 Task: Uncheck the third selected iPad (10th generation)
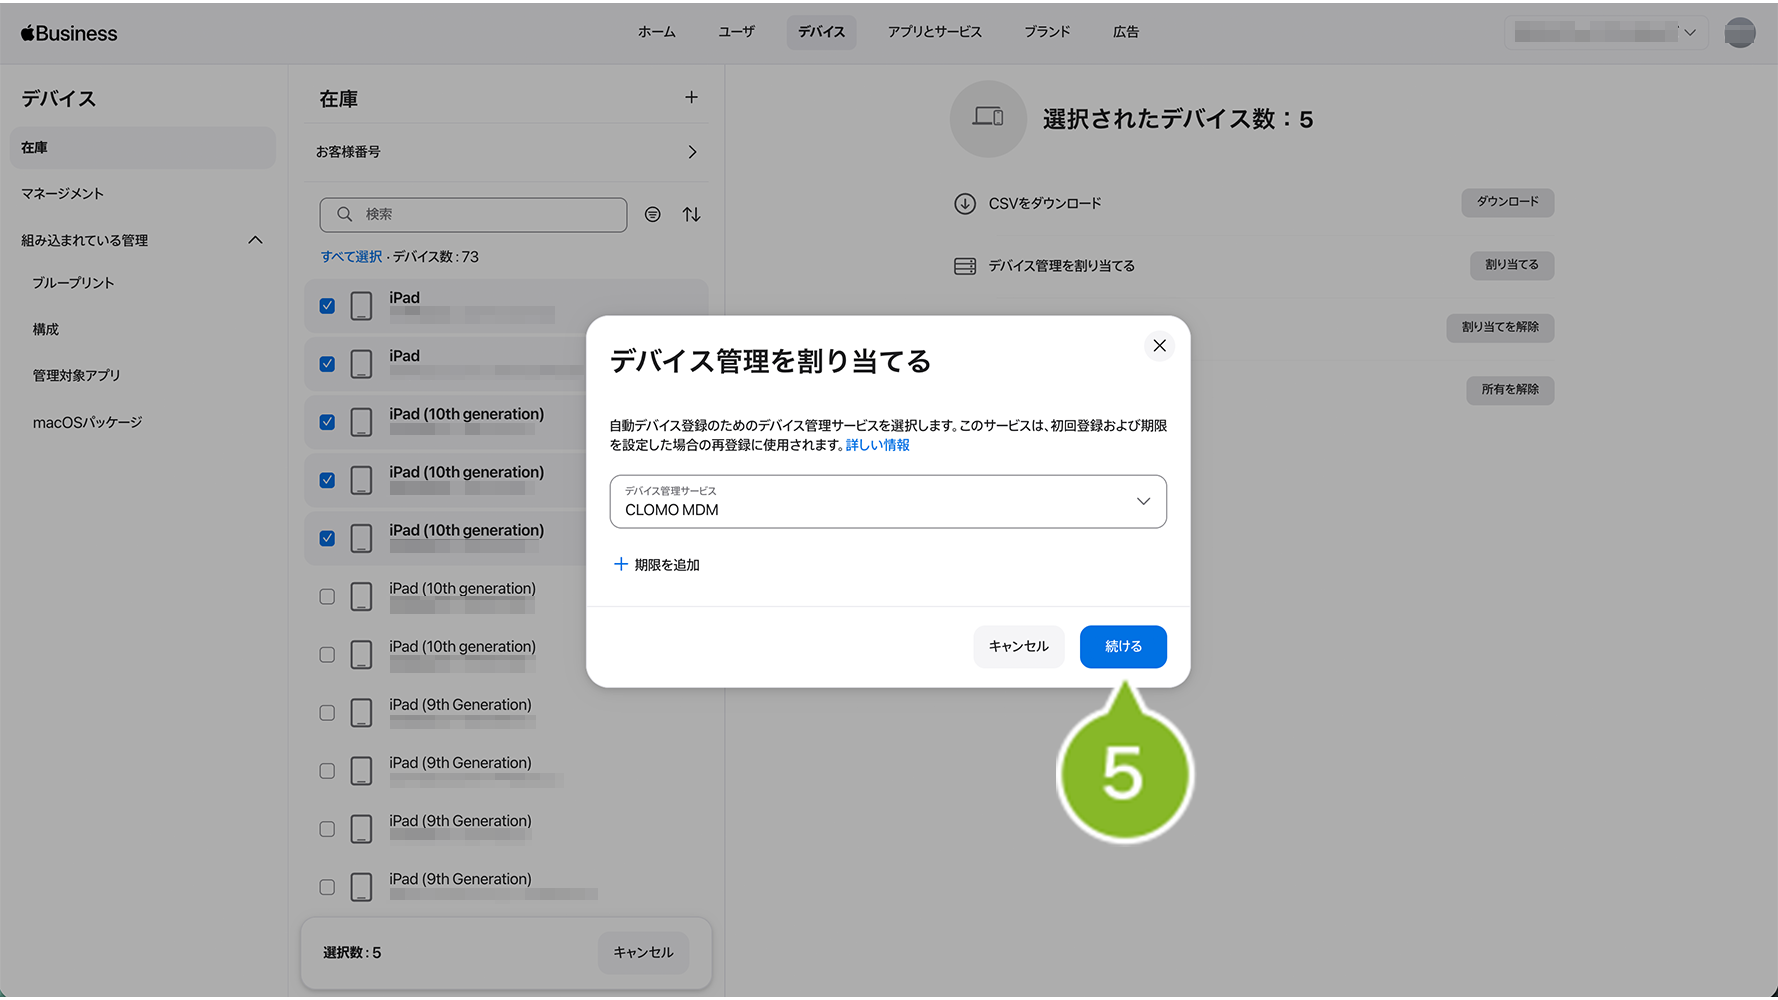(x=327, y=538)
